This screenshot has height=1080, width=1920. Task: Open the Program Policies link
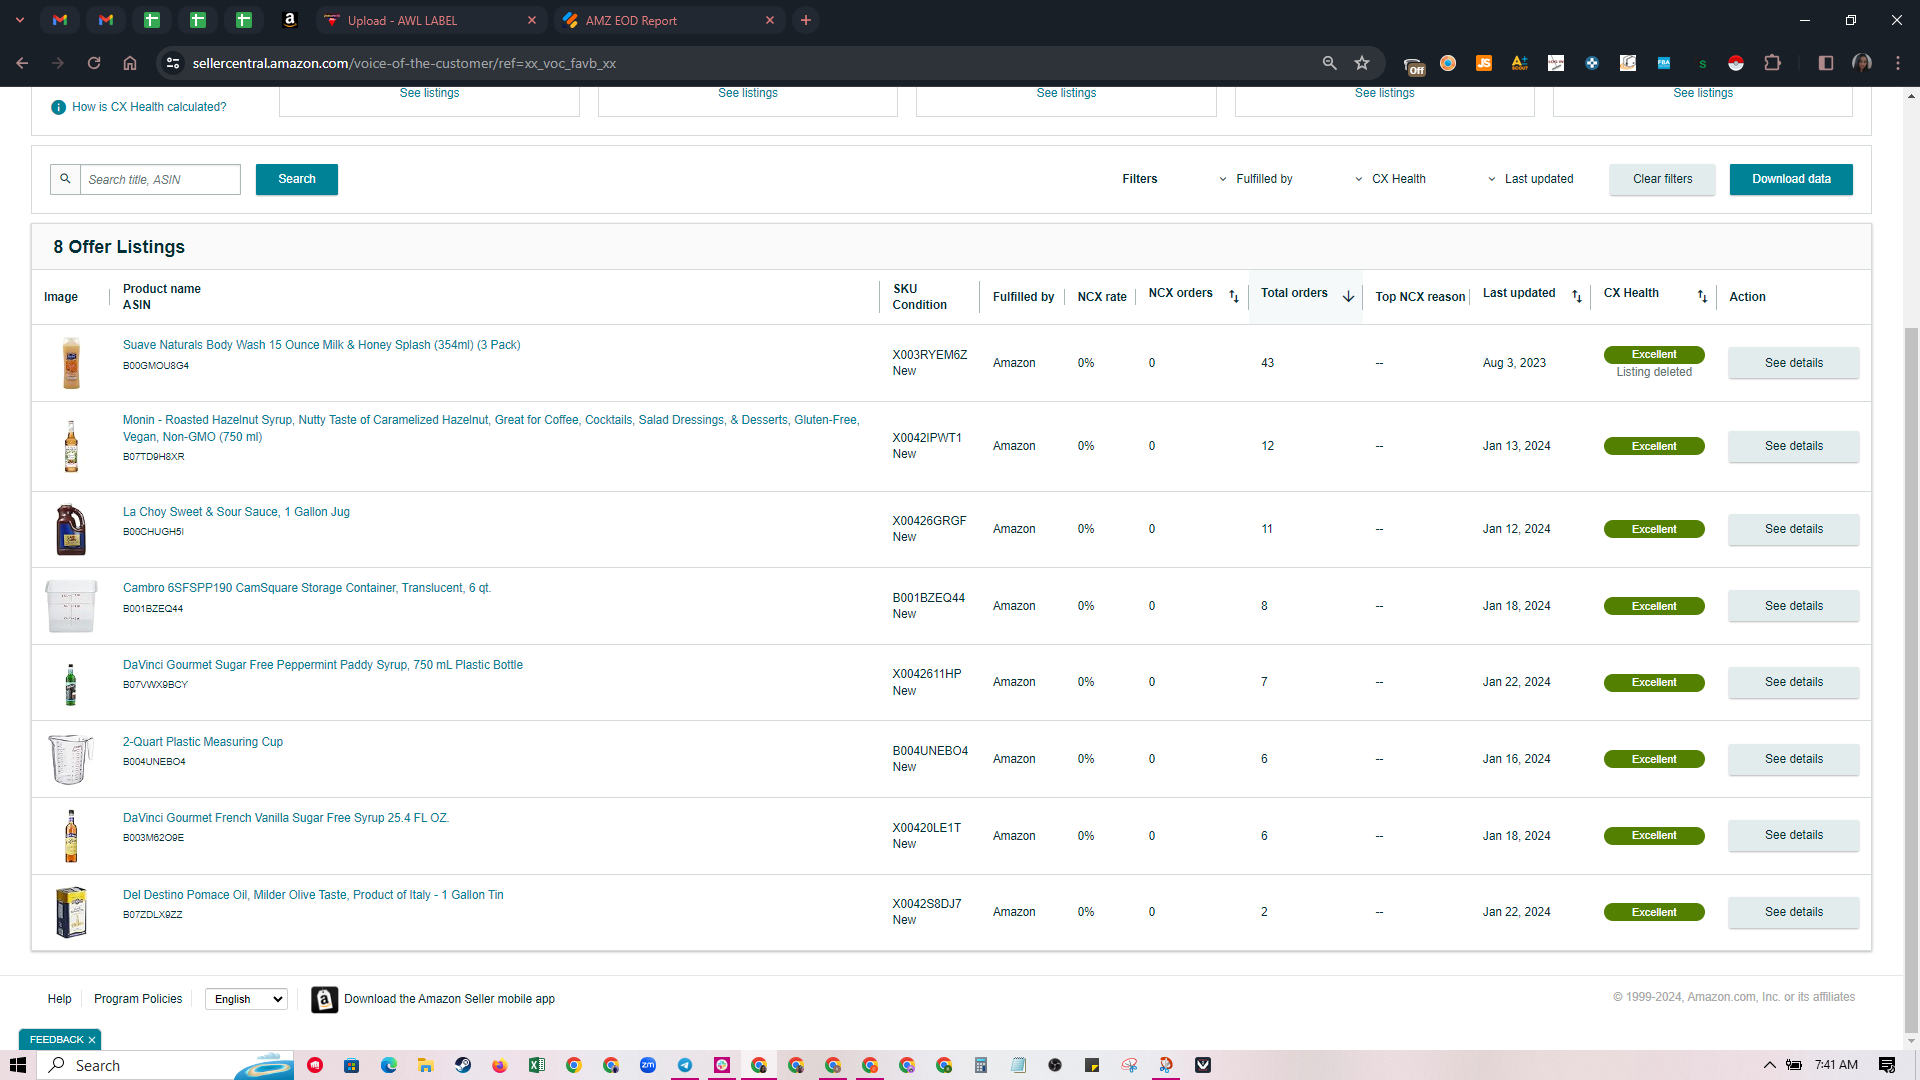138,999
